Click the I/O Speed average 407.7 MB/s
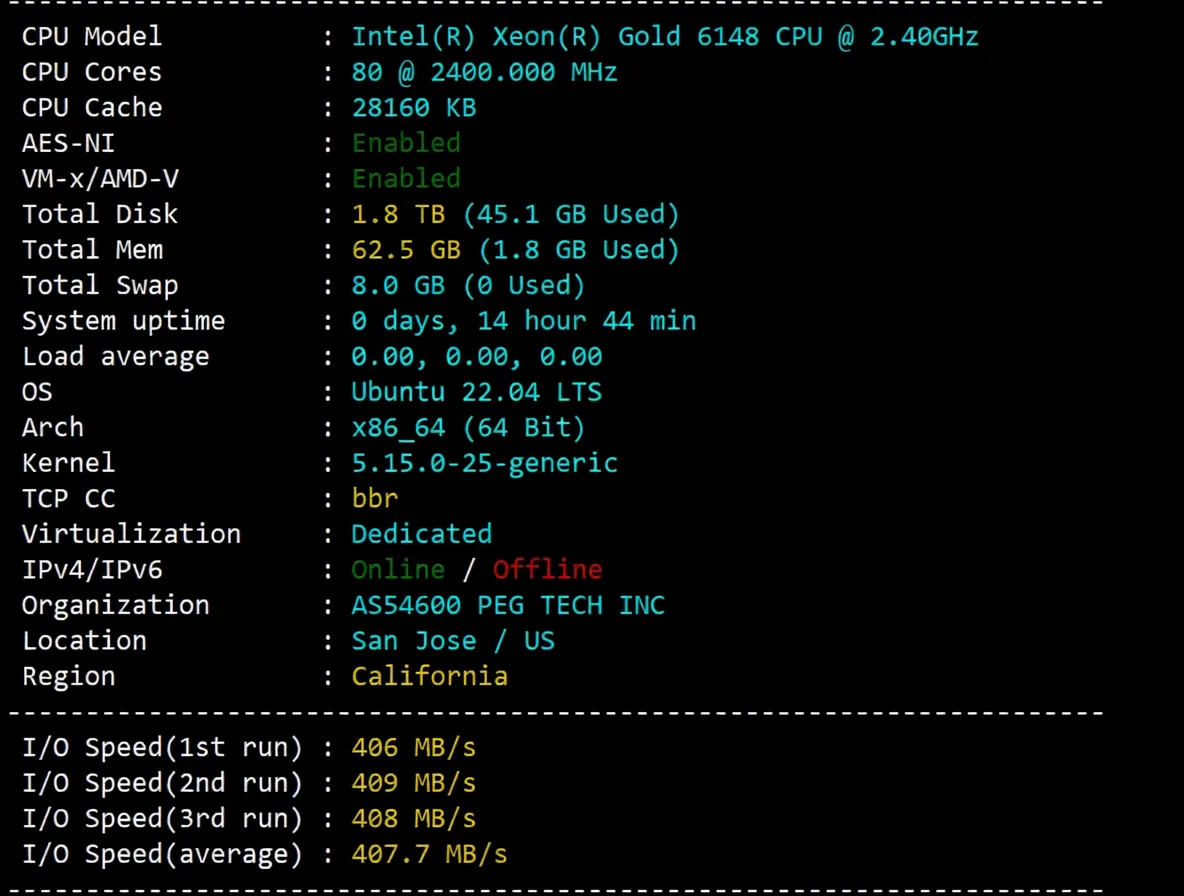Image resolution: width=1184 pixels, height=896 pixels. coord(428,854)
